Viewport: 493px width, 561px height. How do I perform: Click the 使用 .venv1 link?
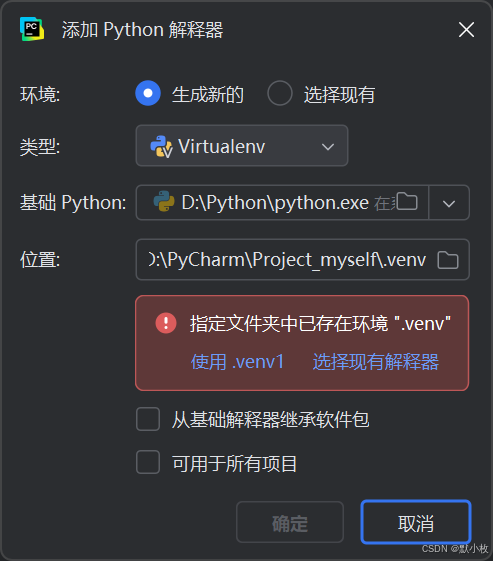tap(238, 362)
